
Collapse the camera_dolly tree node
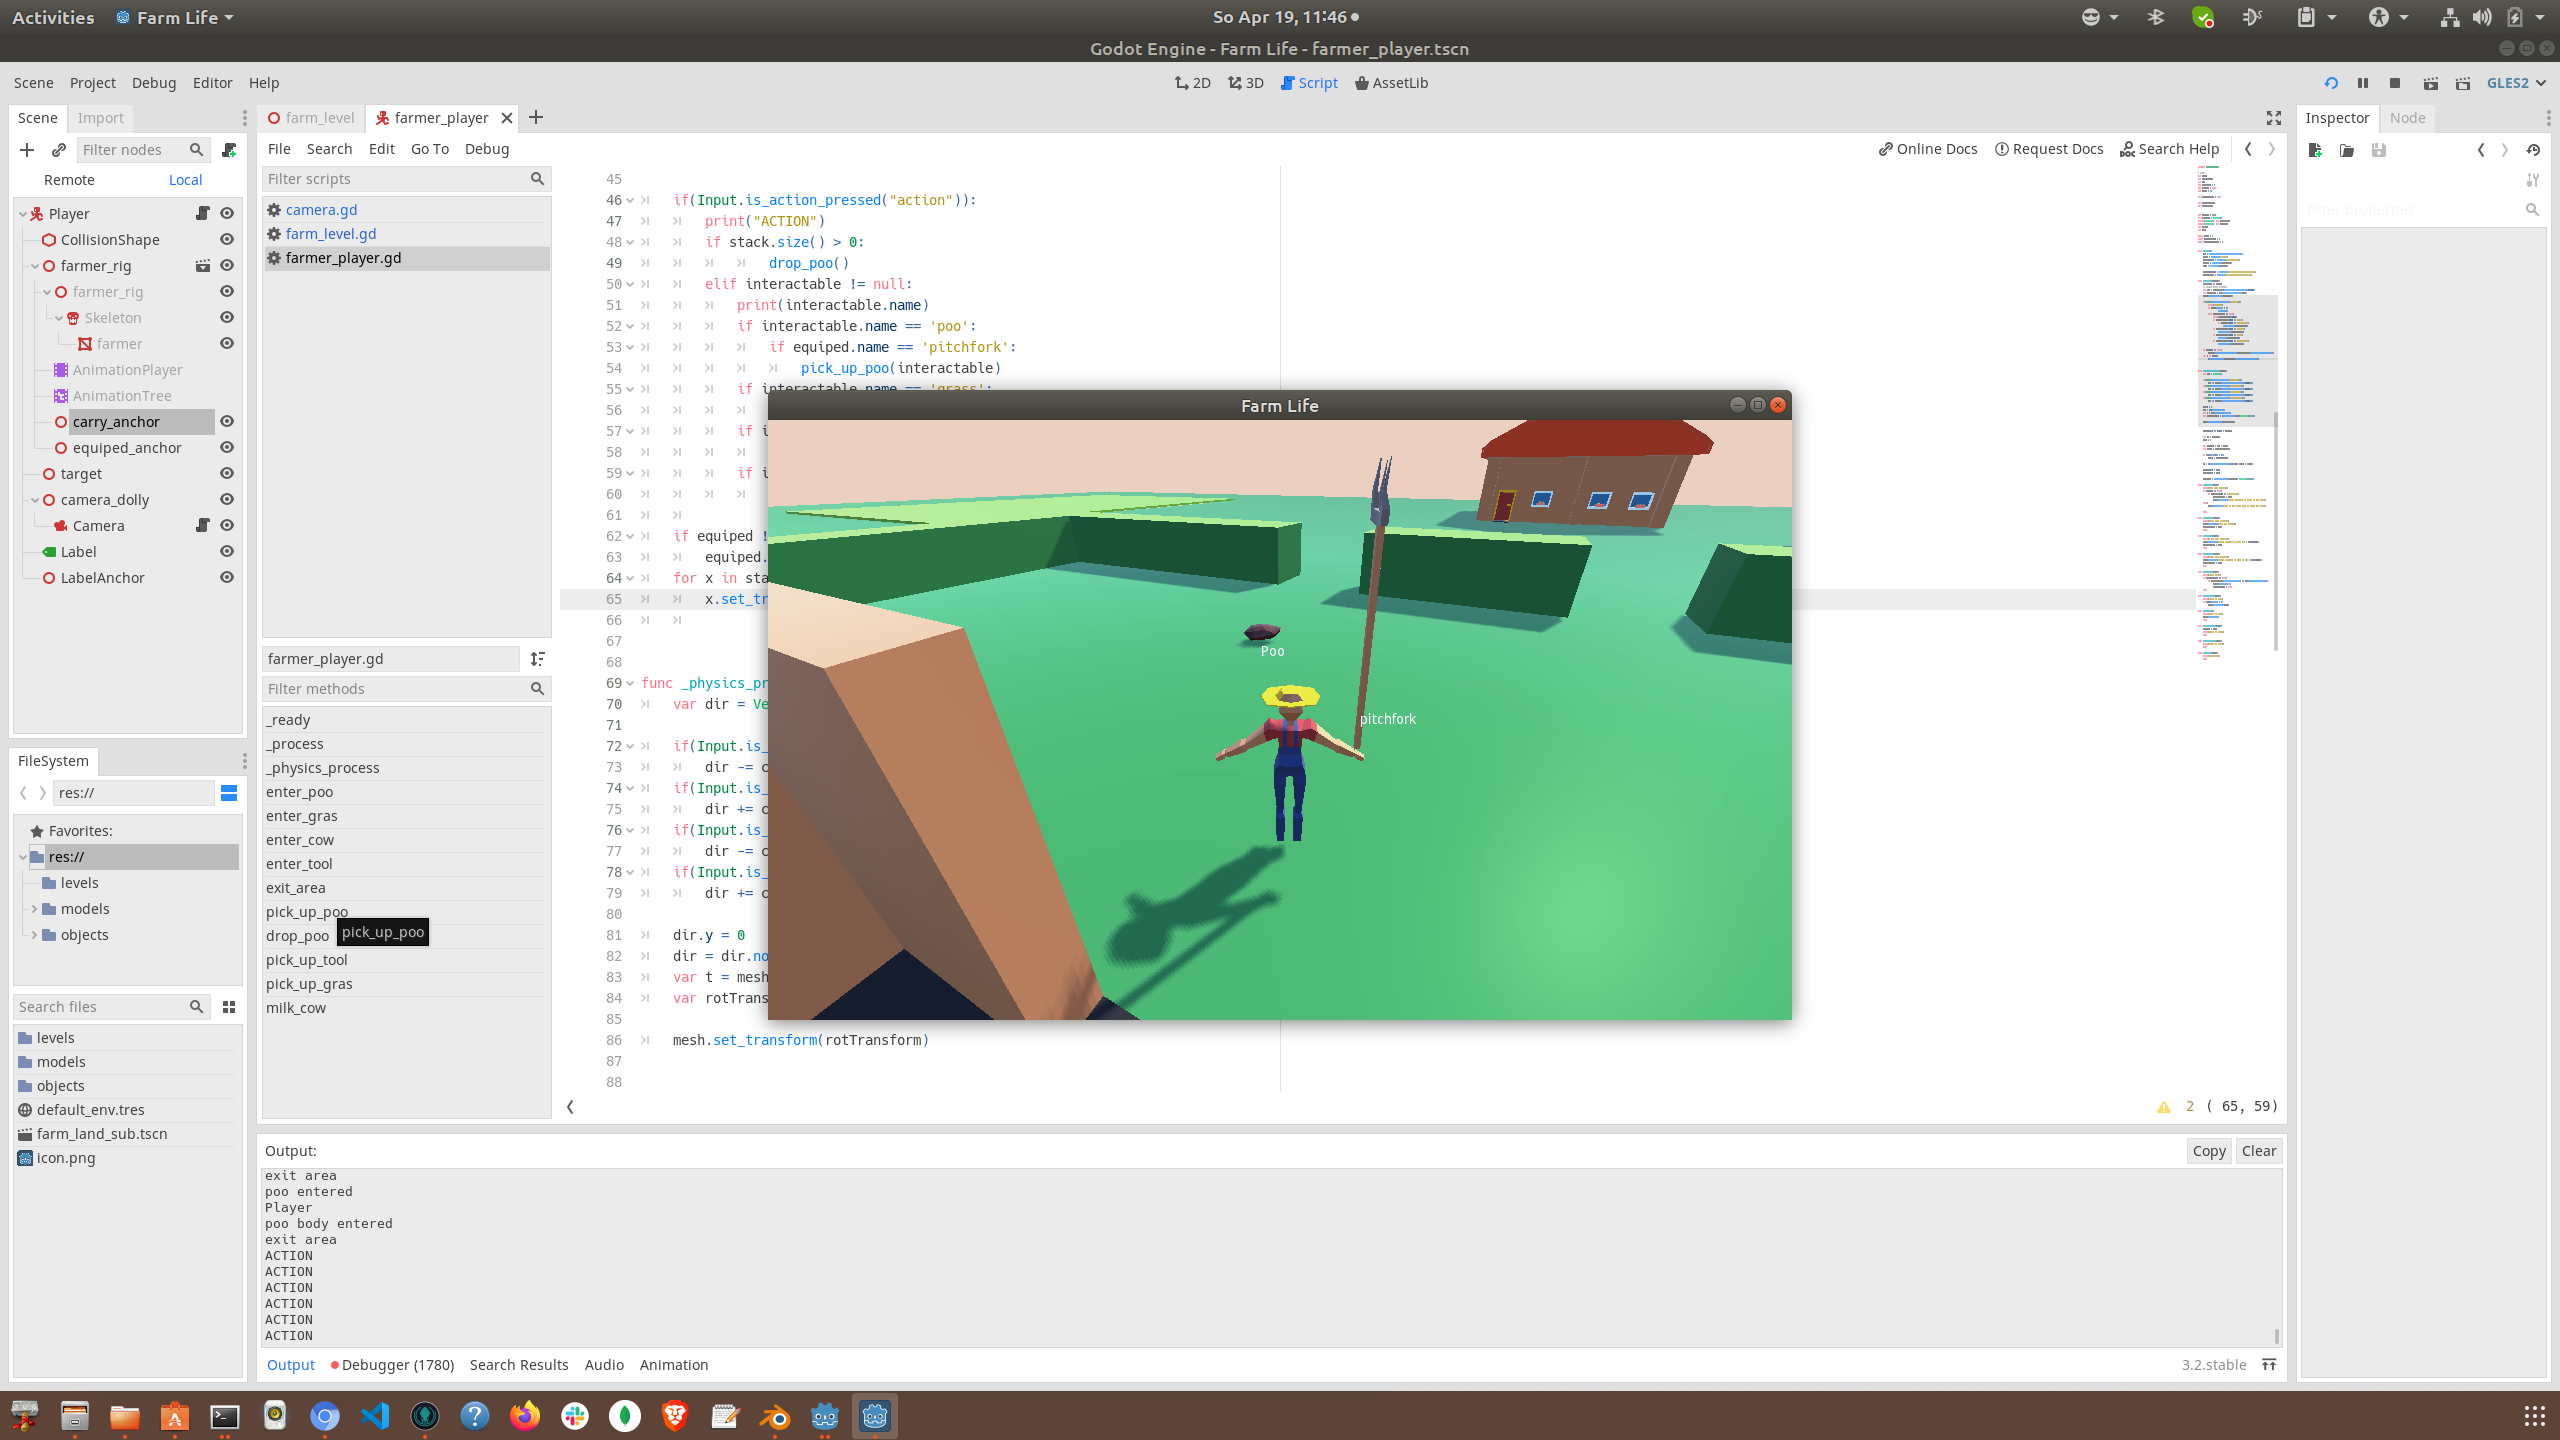pyautogui.click(x=35, y=500)
